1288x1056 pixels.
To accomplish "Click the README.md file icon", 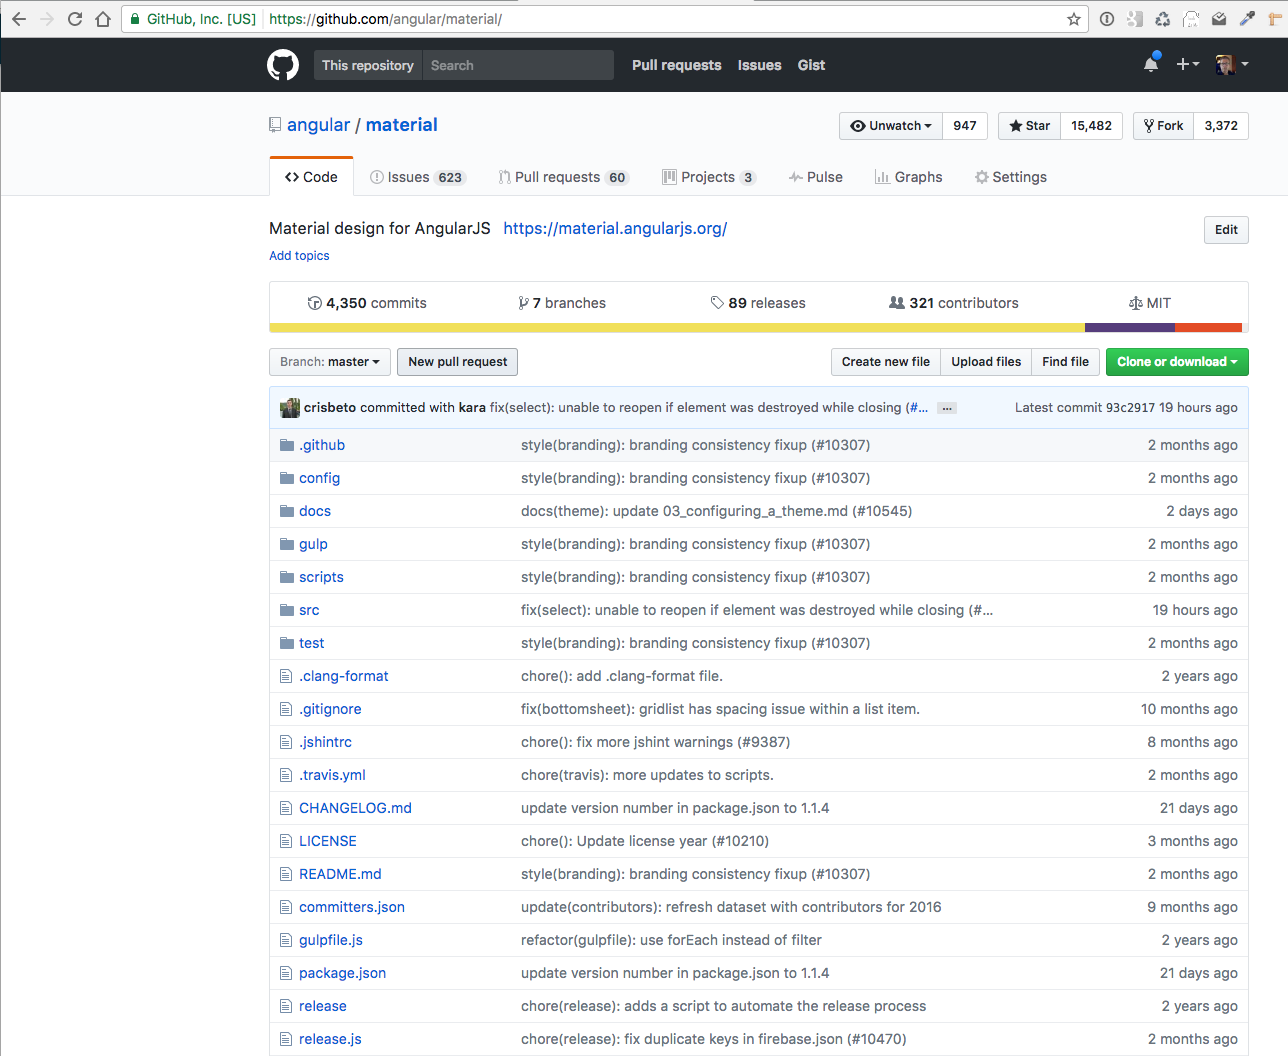I will tap(286, 874).
